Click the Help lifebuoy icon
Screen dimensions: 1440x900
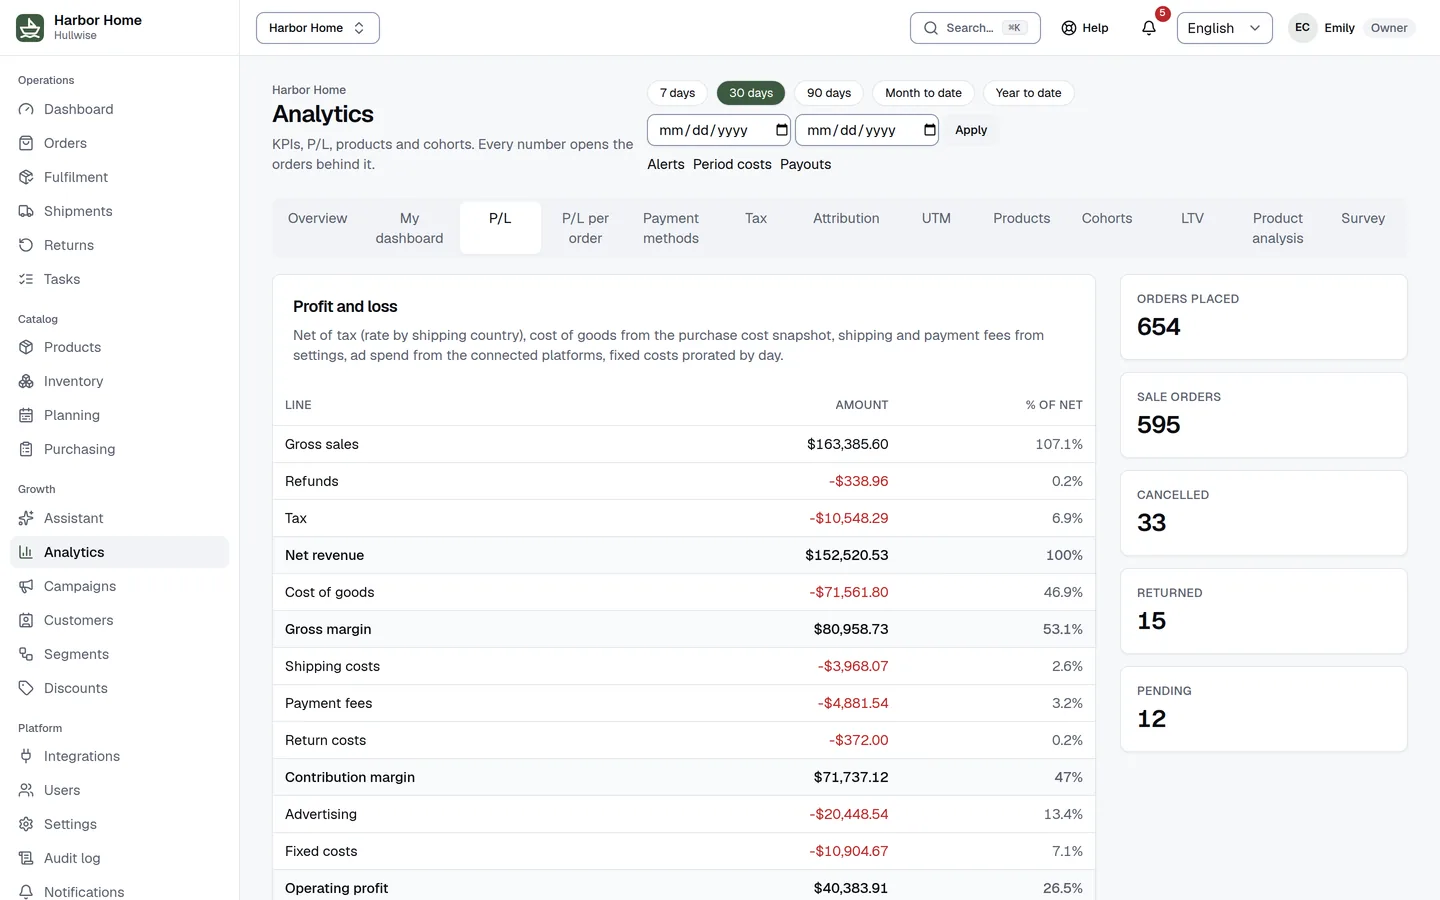[1069, 28]
